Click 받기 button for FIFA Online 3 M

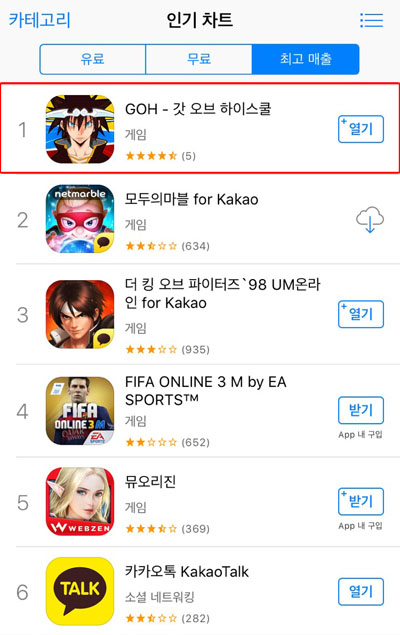pyautogui.click(x=361, y=410)
